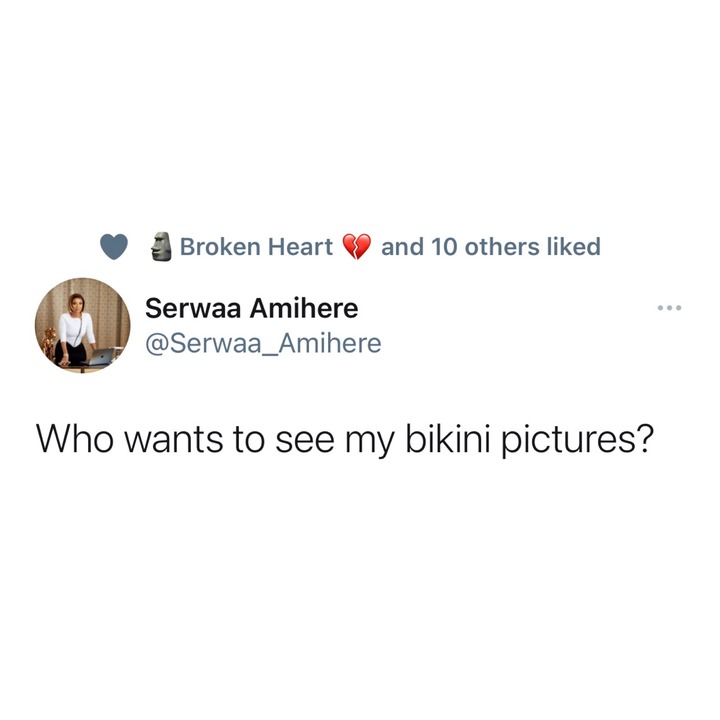
Task: Open the @Serwaa_Amihere handle link
Action: [263, 343]
